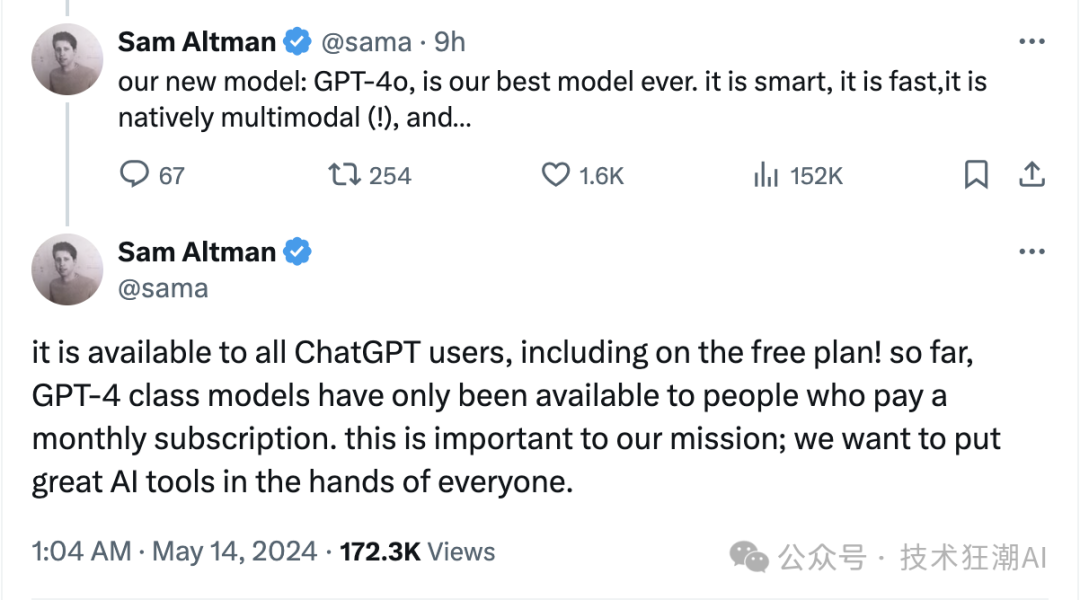Click the reply icon on first tweet
Image resolution: width=1080 pixels, height=600 pixels.
[134, 176]
